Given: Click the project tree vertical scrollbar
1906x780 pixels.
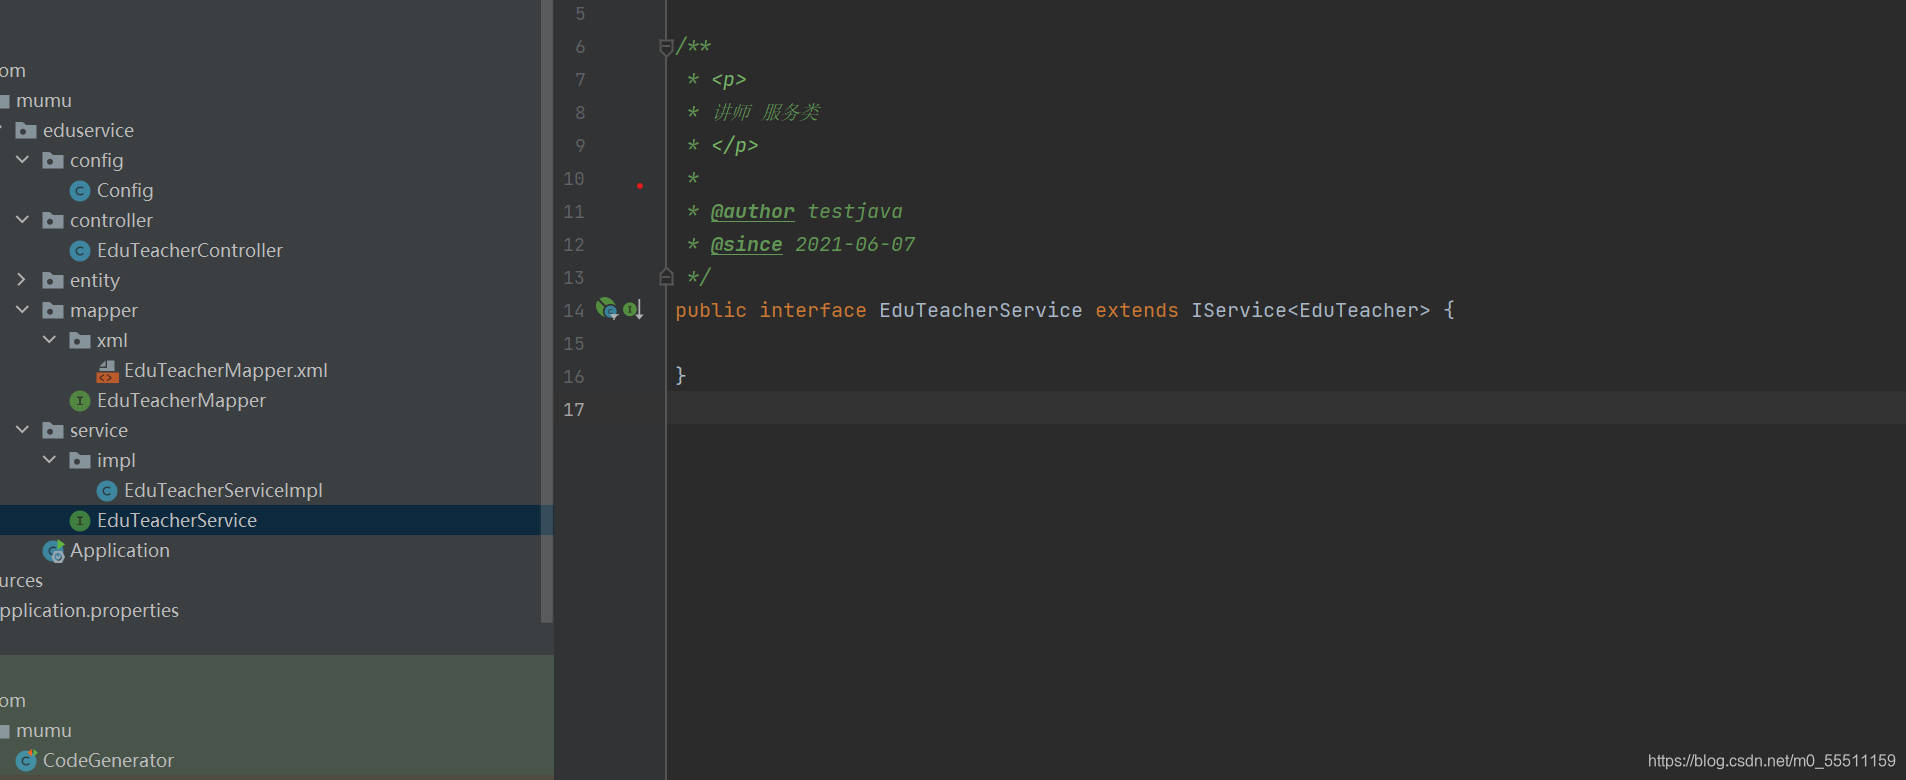Looking at the screenshot, I should coord(547,311).
